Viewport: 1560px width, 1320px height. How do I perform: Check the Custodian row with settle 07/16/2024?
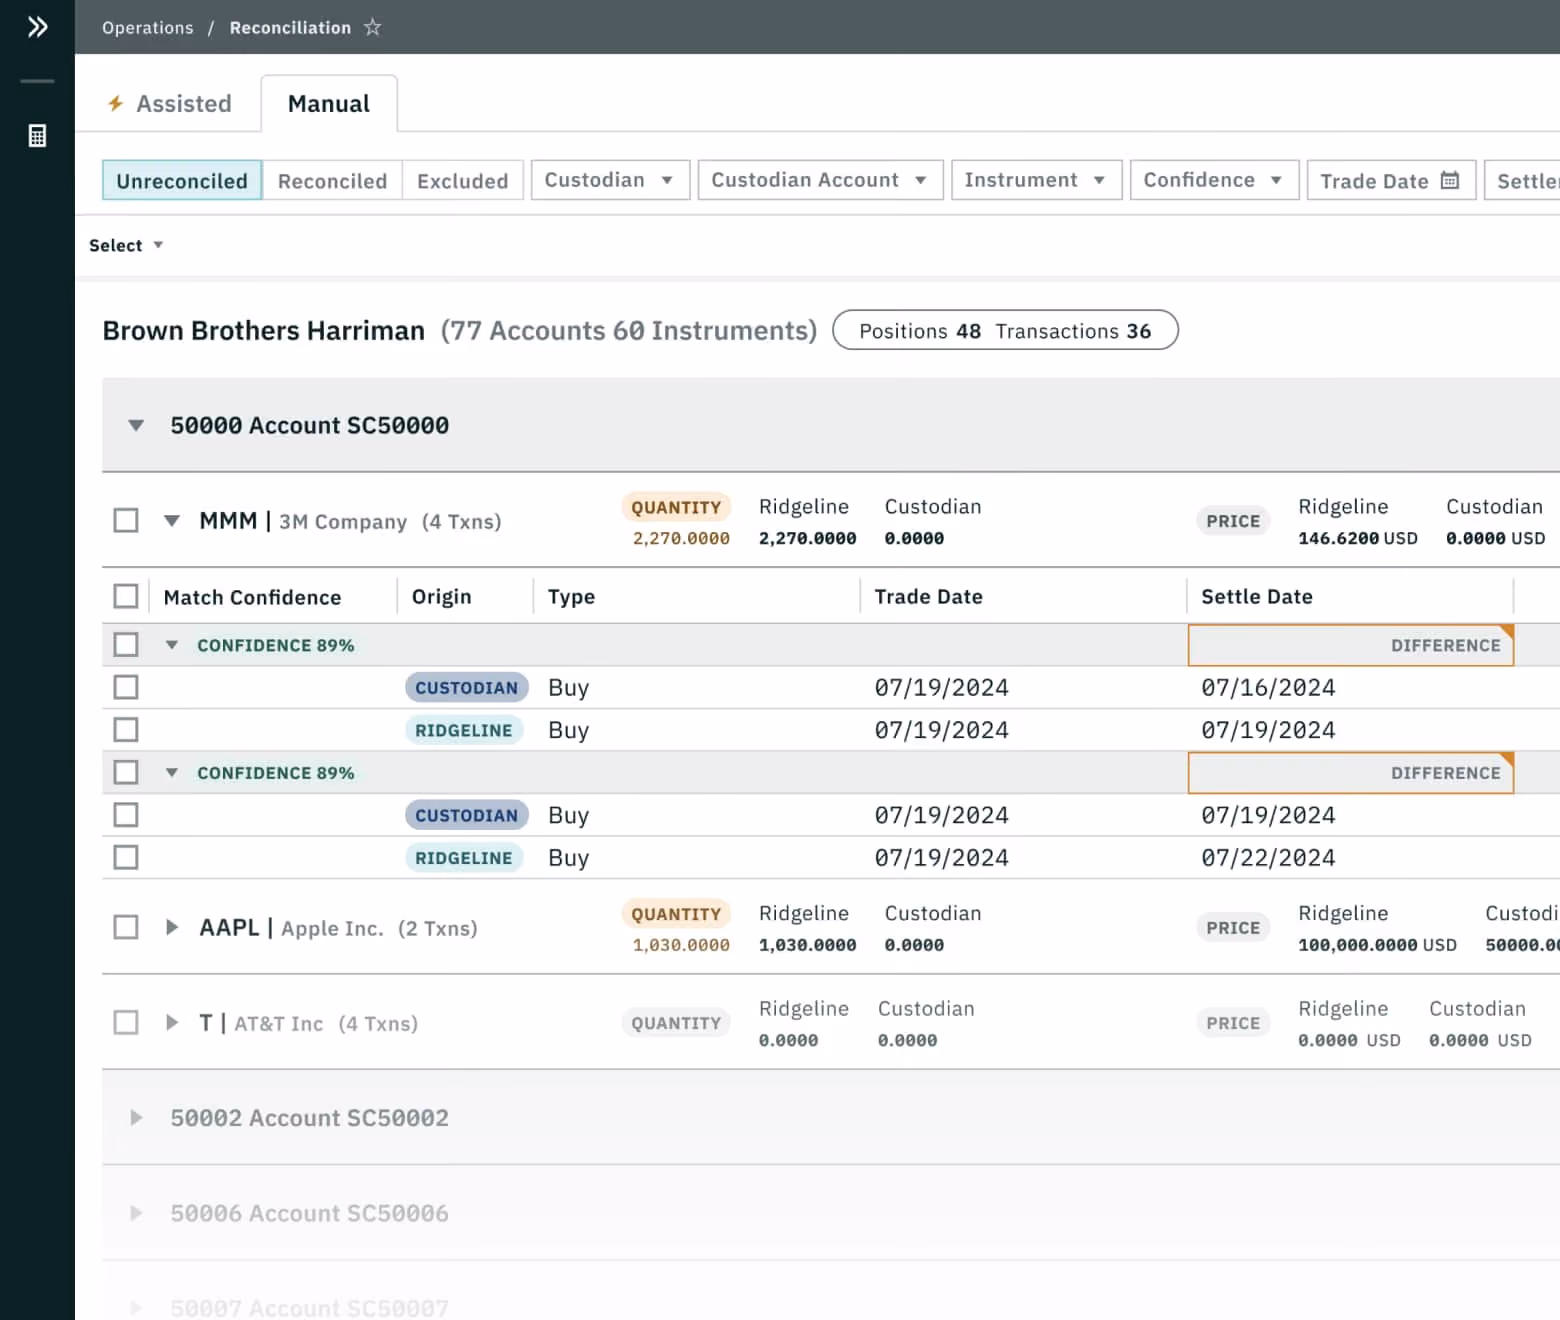[x=126, y=687]
